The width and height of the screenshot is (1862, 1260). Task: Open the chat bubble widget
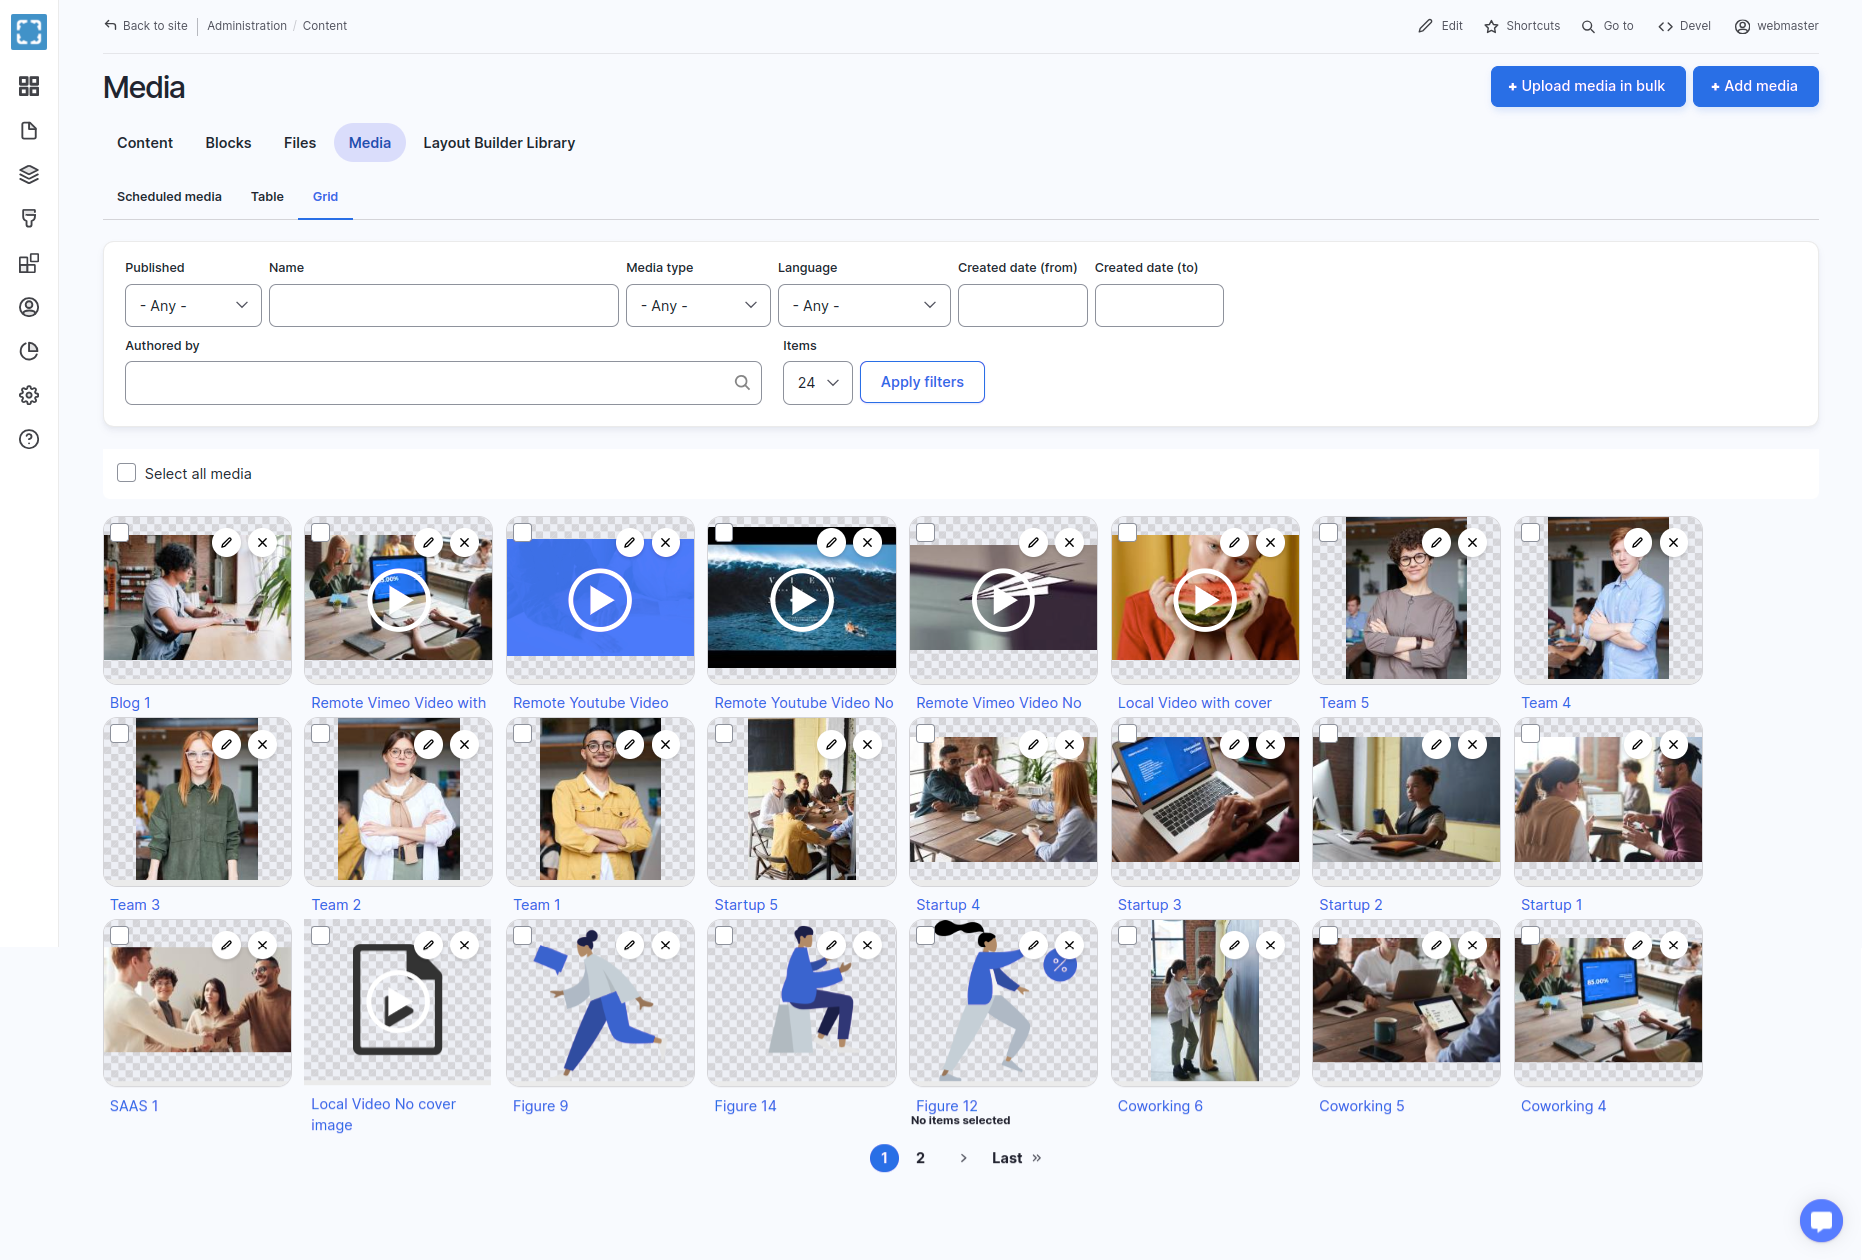point(1820,1220)
